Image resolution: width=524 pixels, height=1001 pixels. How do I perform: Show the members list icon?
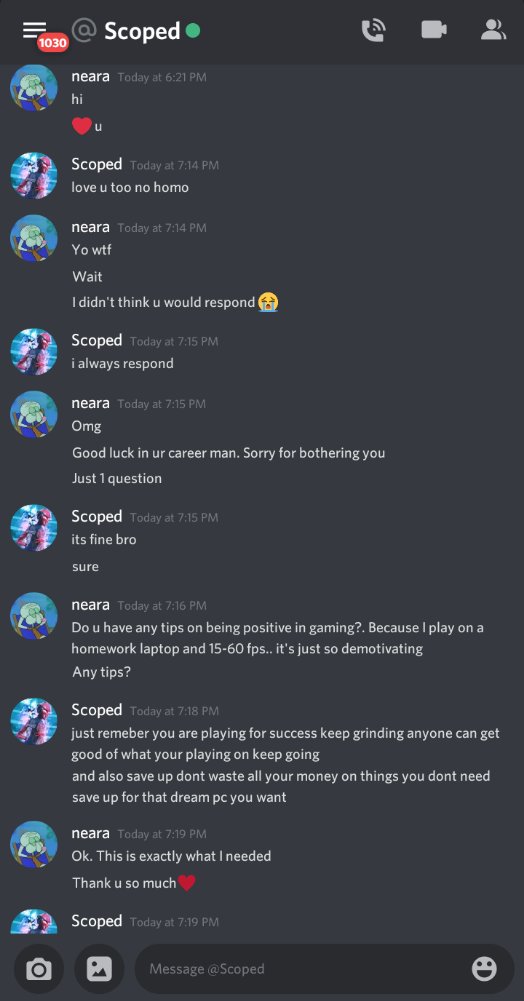(x=493, y=30)
